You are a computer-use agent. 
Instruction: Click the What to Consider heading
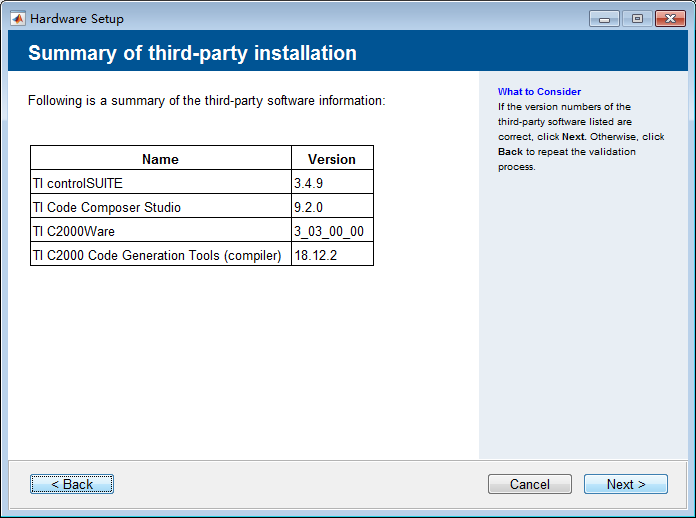[x=539, y=91]
